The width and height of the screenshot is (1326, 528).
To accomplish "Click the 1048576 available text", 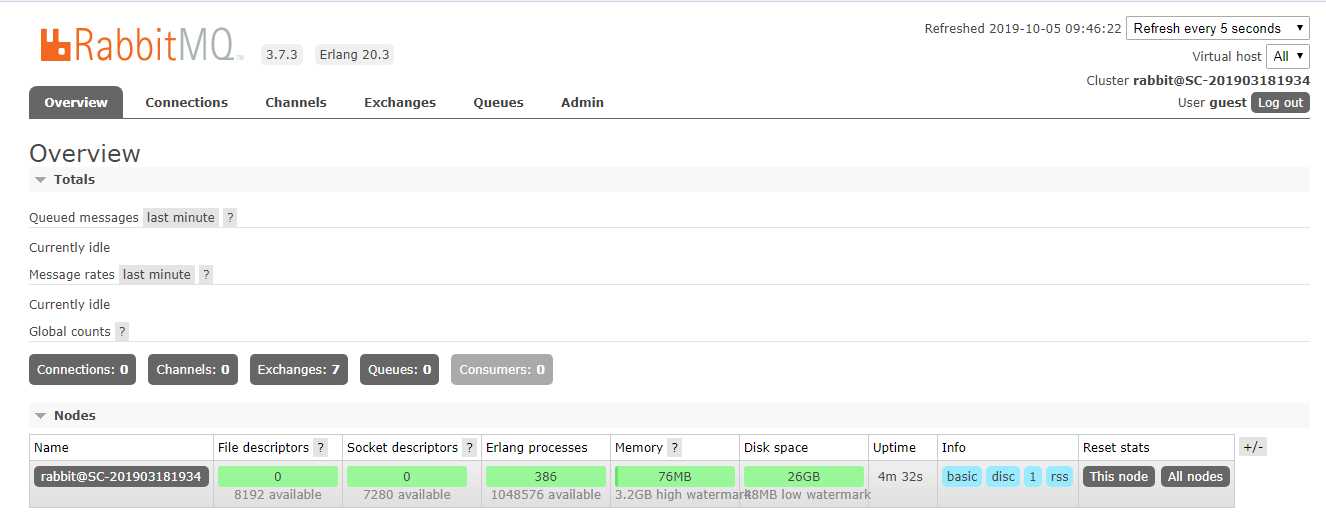I will 546,494.
